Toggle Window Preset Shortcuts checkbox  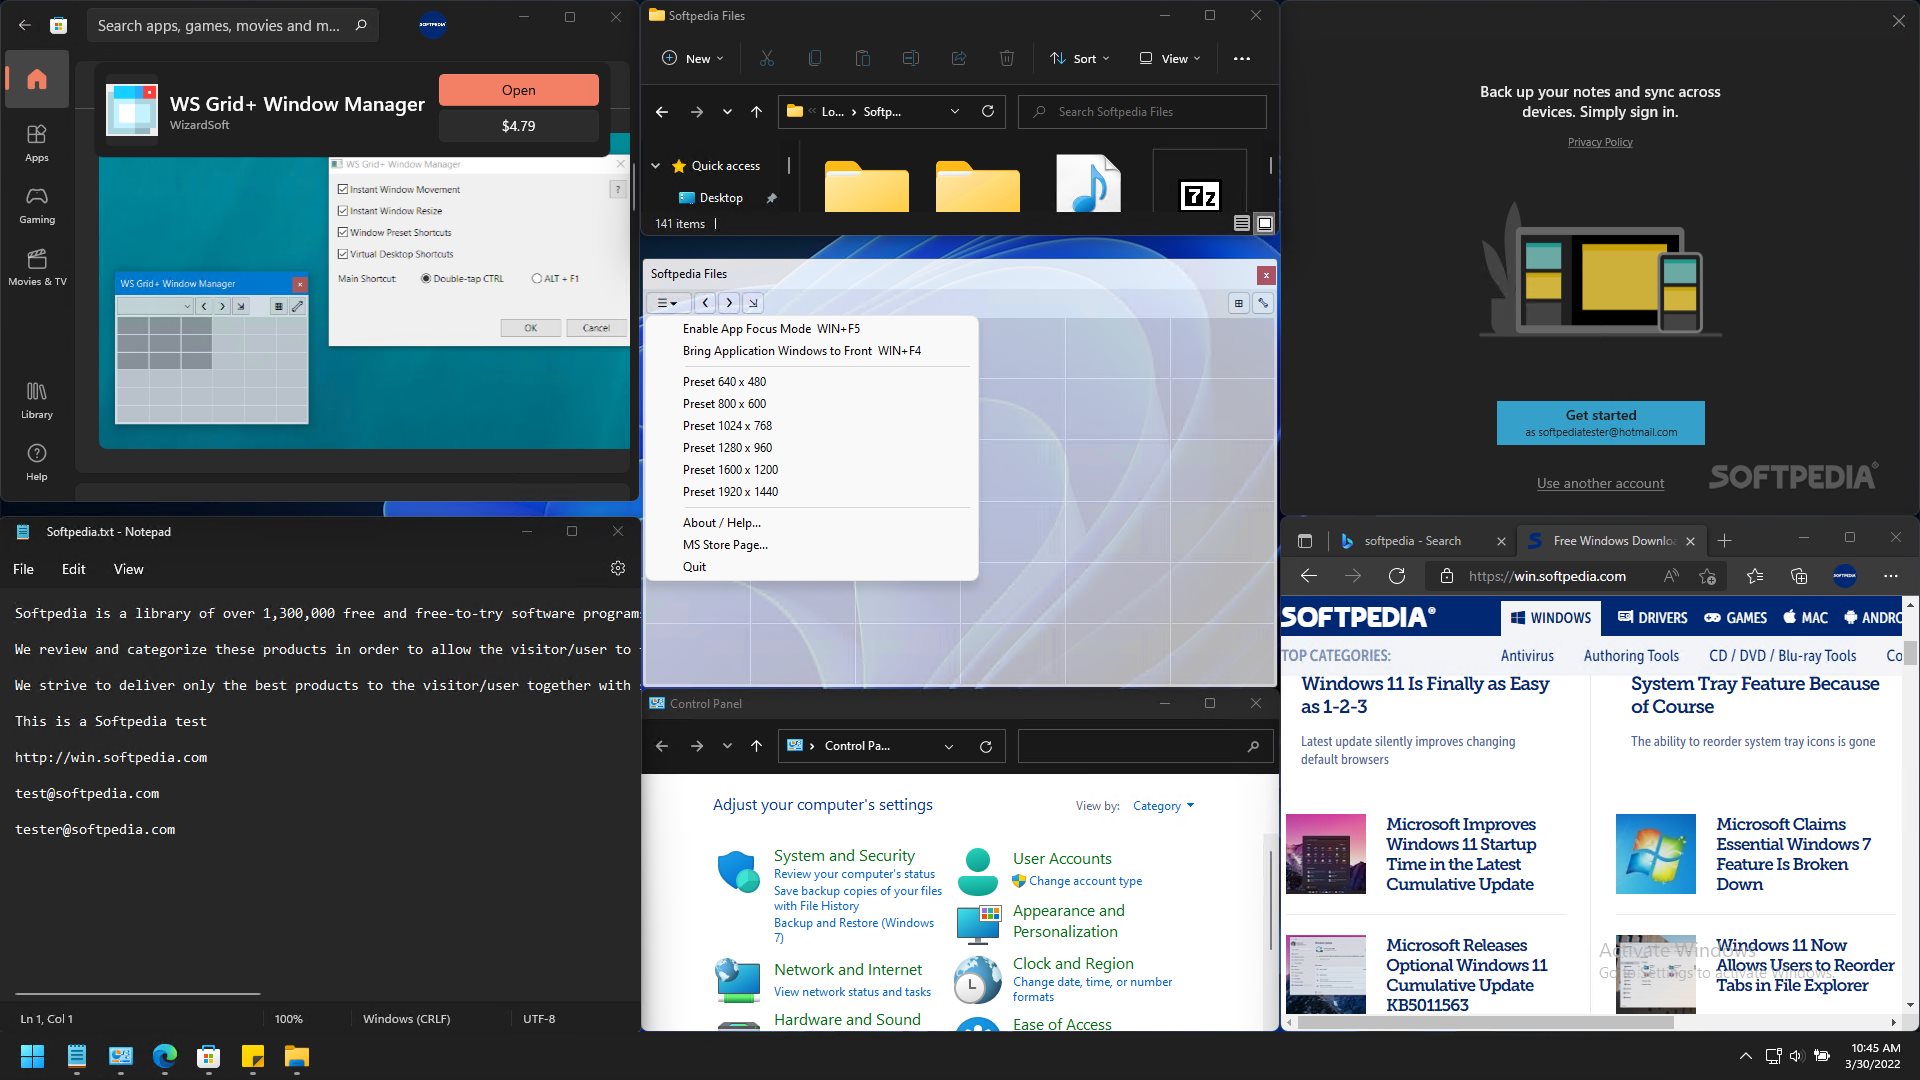(343, 232)
